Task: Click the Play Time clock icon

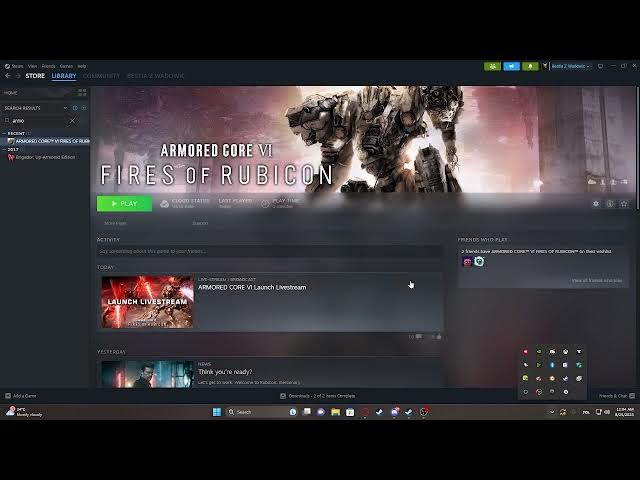Action: pyautogui.click(x=265, y=204)
